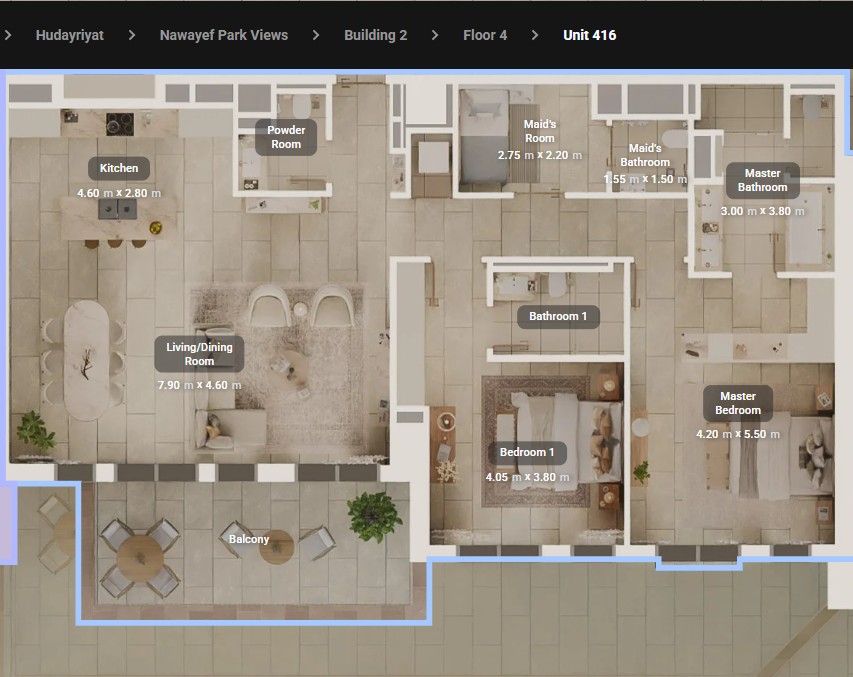
Task: Click the Living/Dining Room label
Action: [x=199, y=354]
